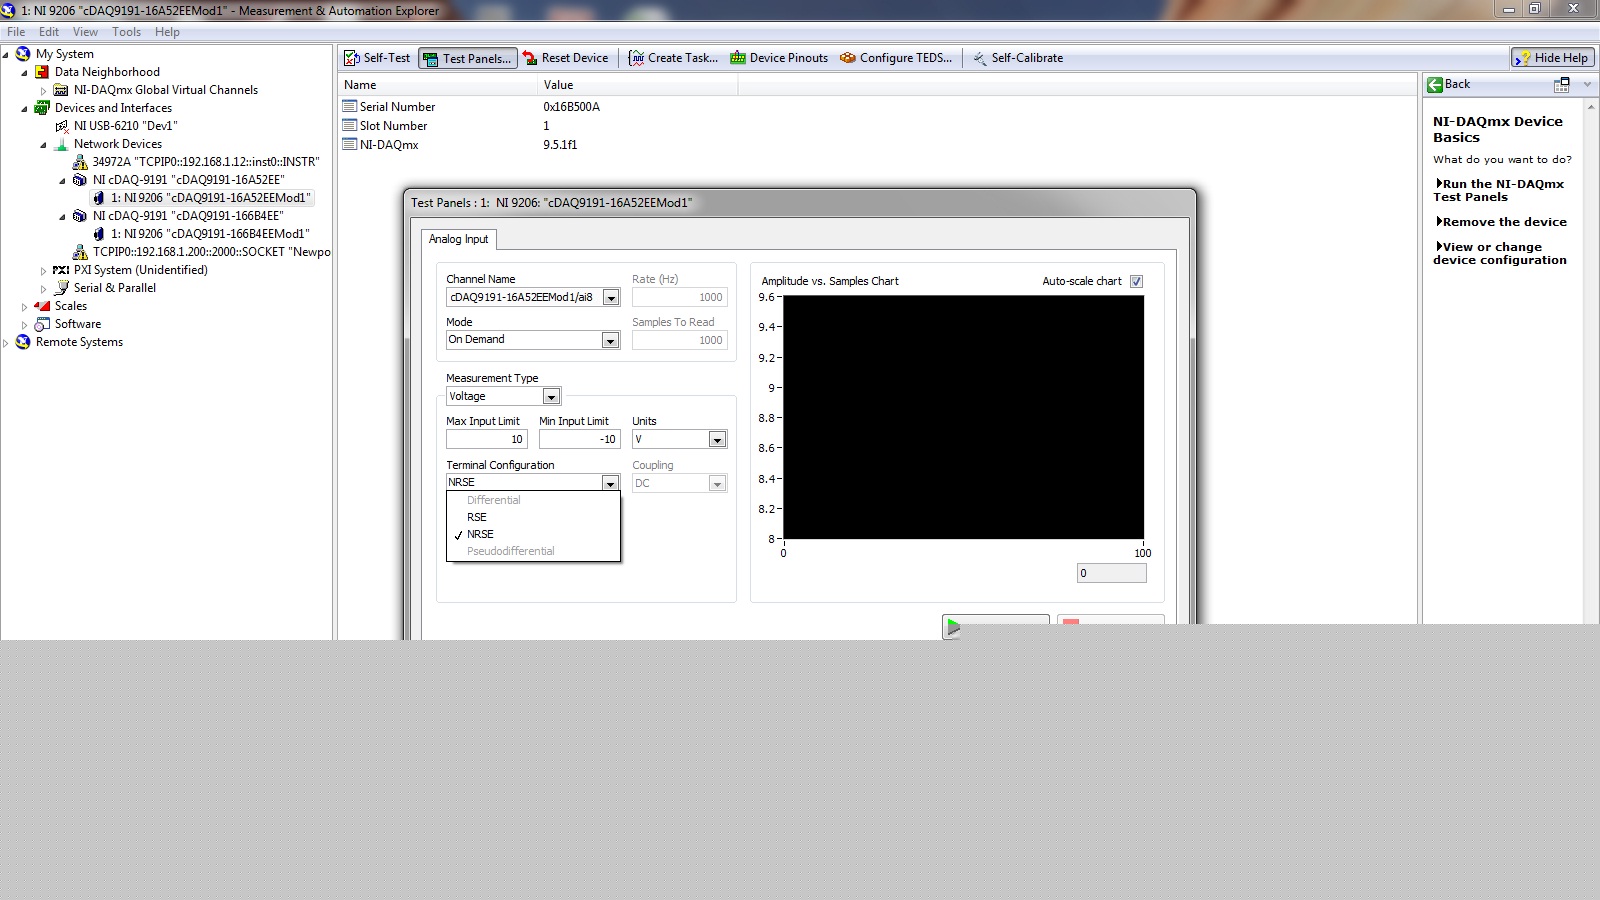The height and width of the screenshot is (900, 1600).
Task: Open the File menu
Action: point(16,32)
